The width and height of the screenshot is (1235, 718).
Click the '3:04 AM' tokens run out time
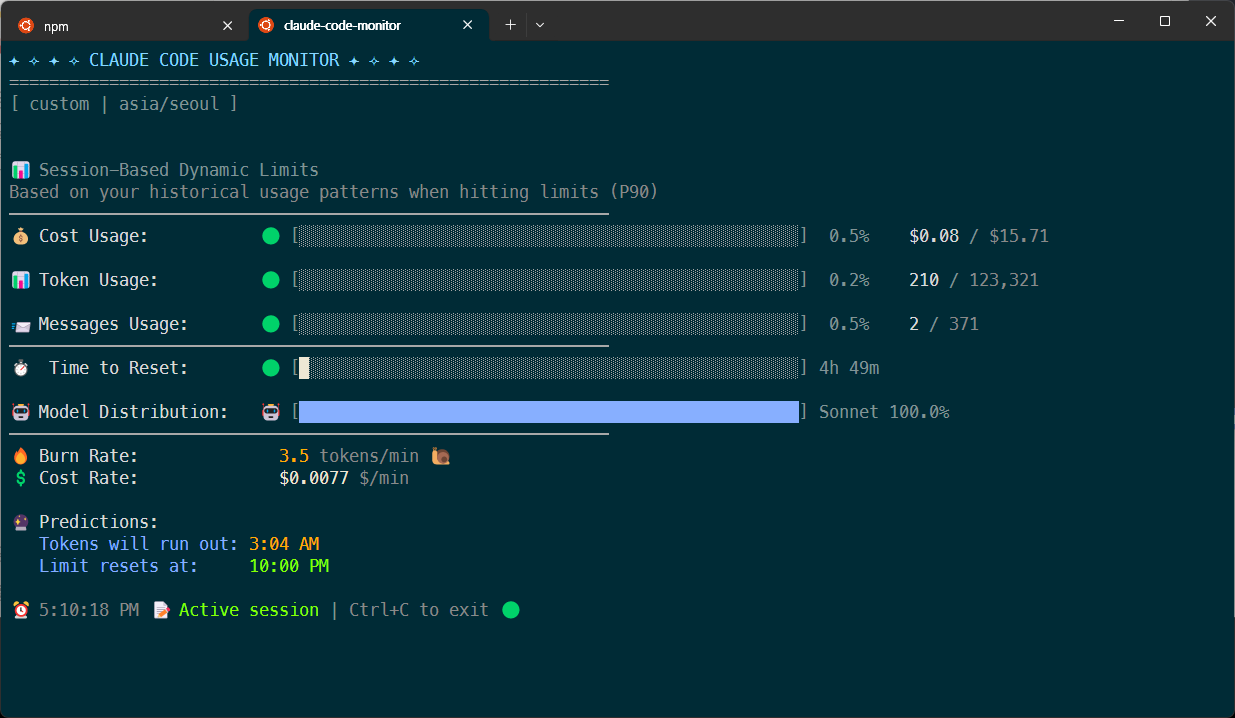[x=284, y=544]
